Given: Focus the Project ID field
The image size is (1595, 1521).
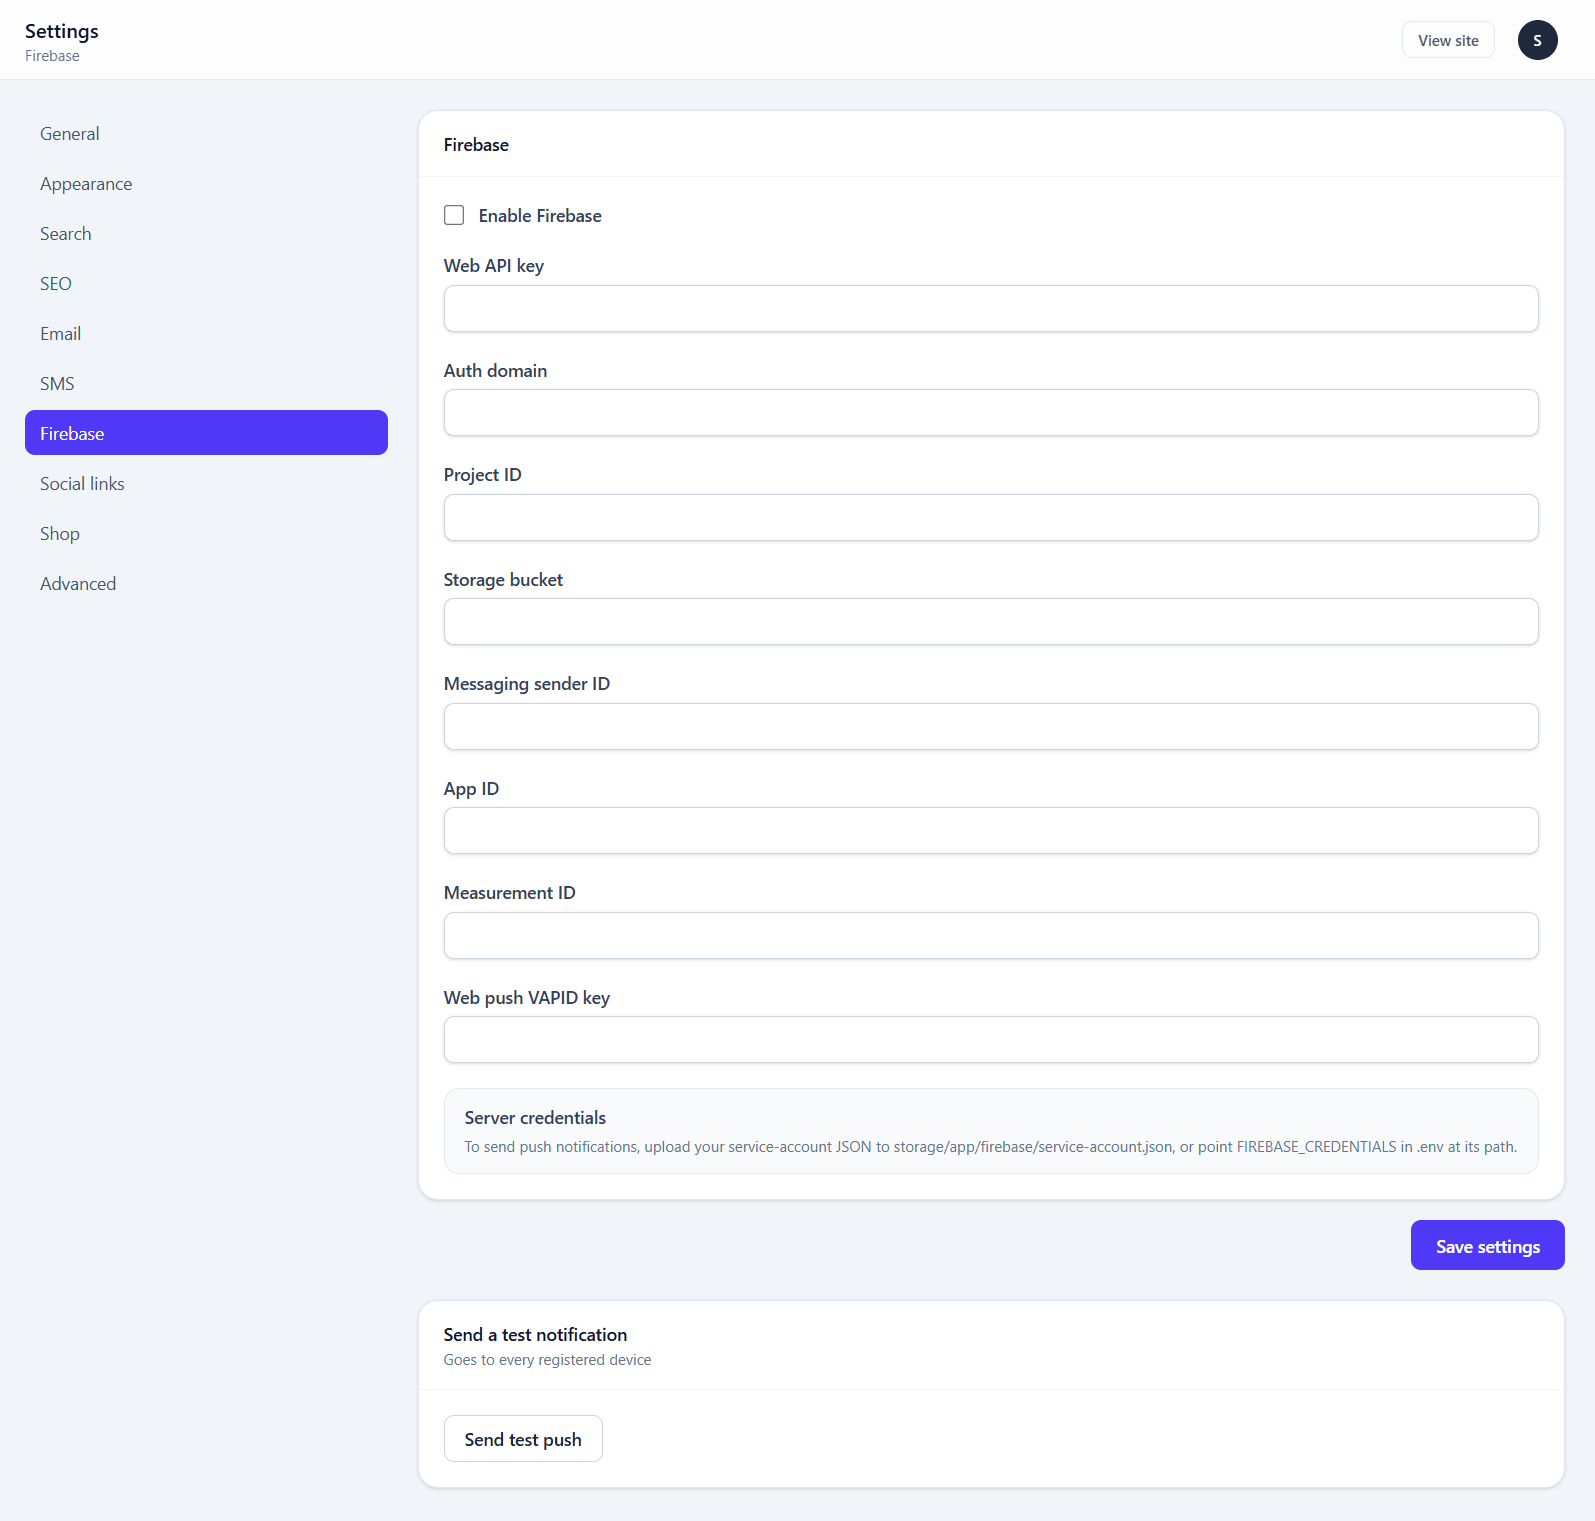Looking at the screenshot, I should point(991,517).
